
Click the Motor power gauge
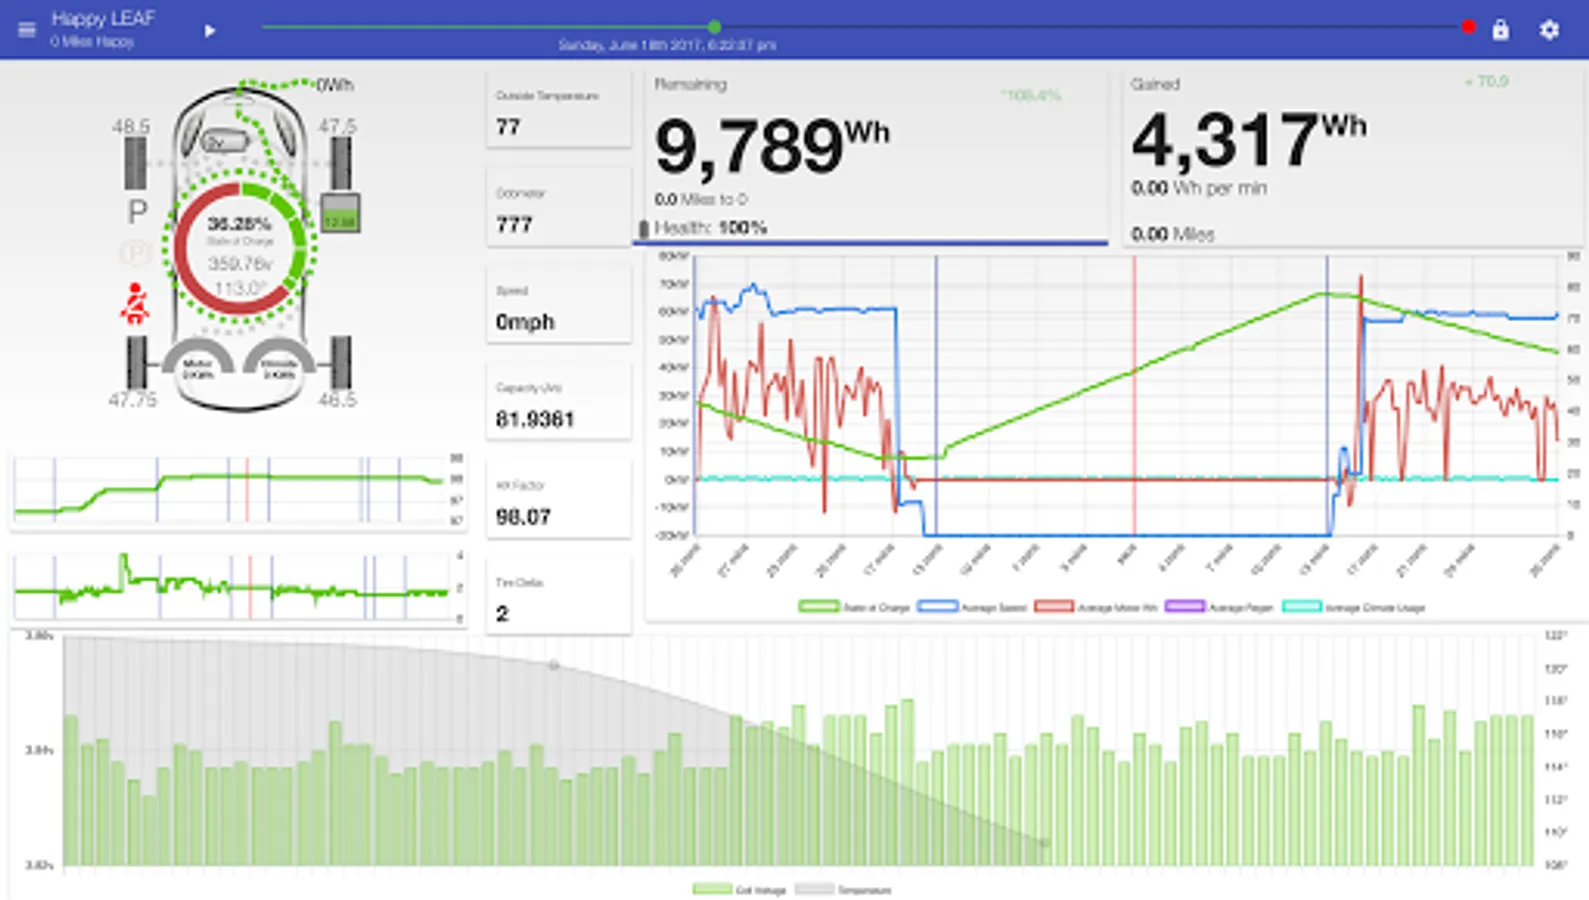tap(198, 366)
